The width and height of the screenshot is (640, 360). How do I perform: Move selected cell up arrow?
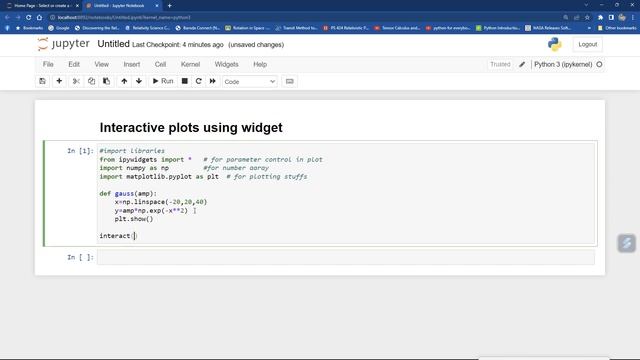(x=124, y=81)
